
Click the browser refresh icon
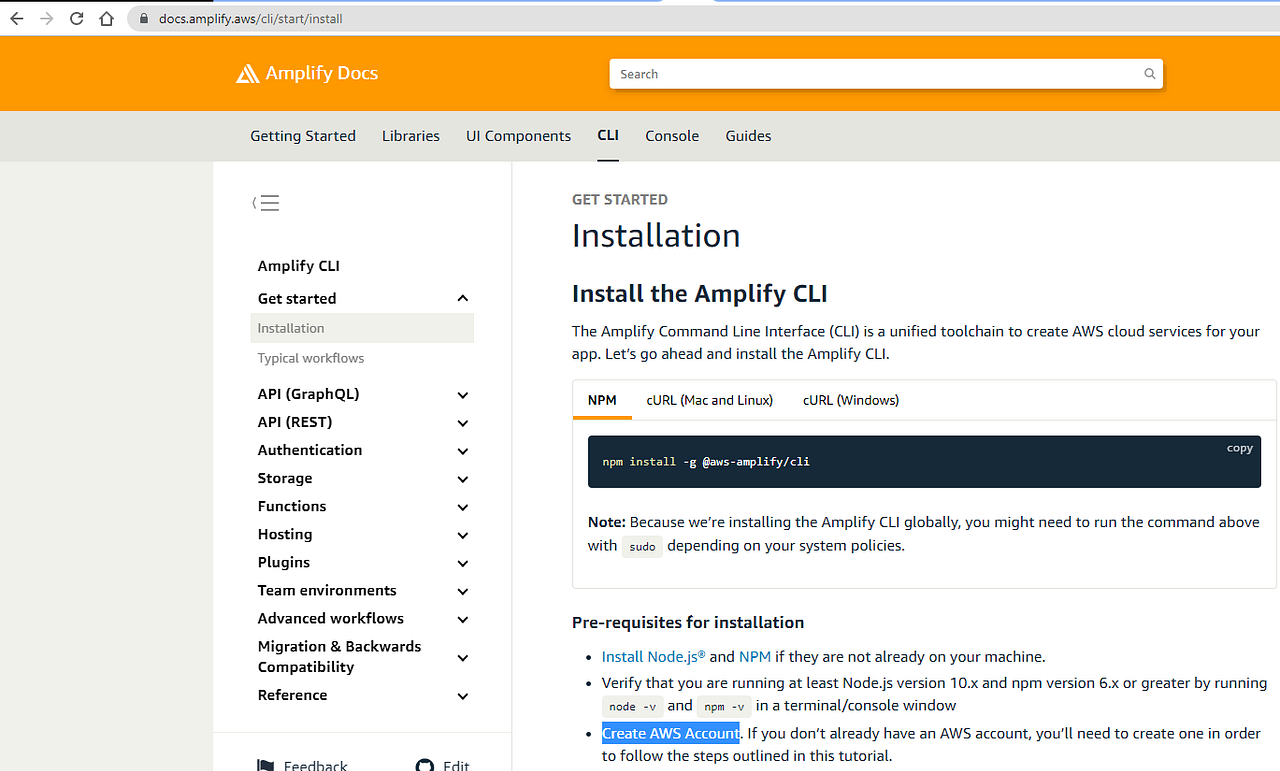pos(76,18)
